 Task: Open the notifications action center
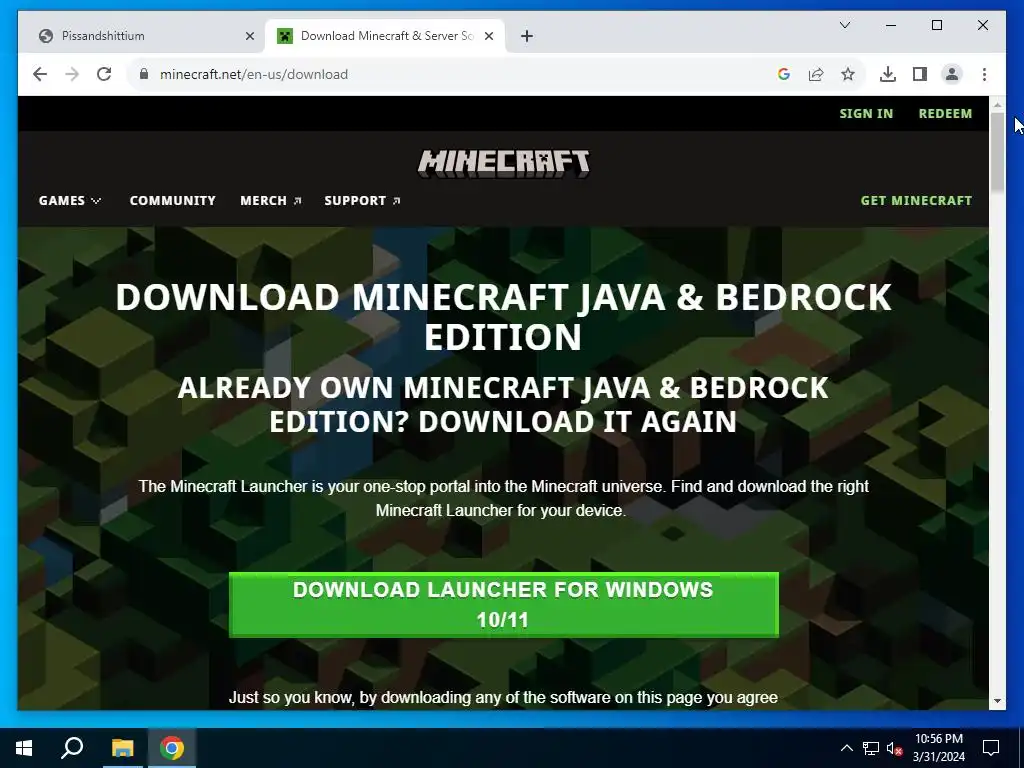pyautogui.click(x=991, y=748)
